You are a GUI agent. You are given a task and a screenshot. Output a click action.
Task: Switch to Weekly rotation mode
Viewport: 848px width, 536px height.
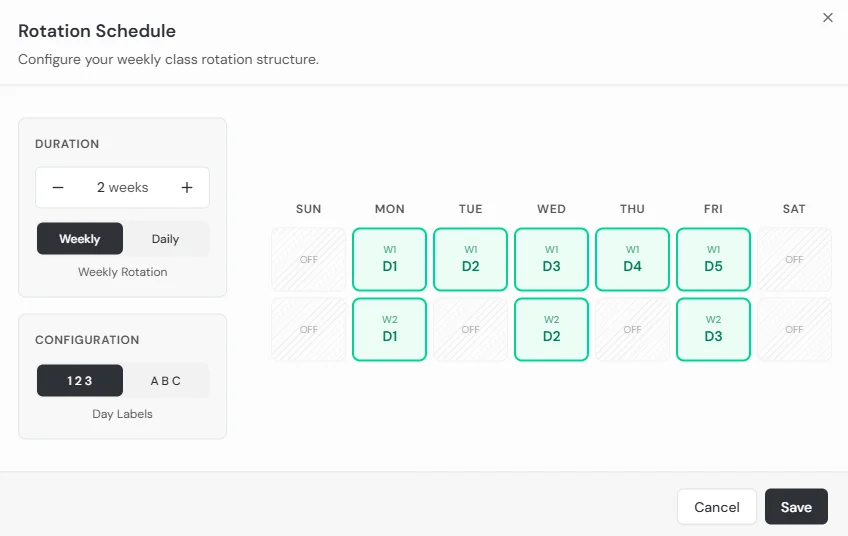coord(80,239)
